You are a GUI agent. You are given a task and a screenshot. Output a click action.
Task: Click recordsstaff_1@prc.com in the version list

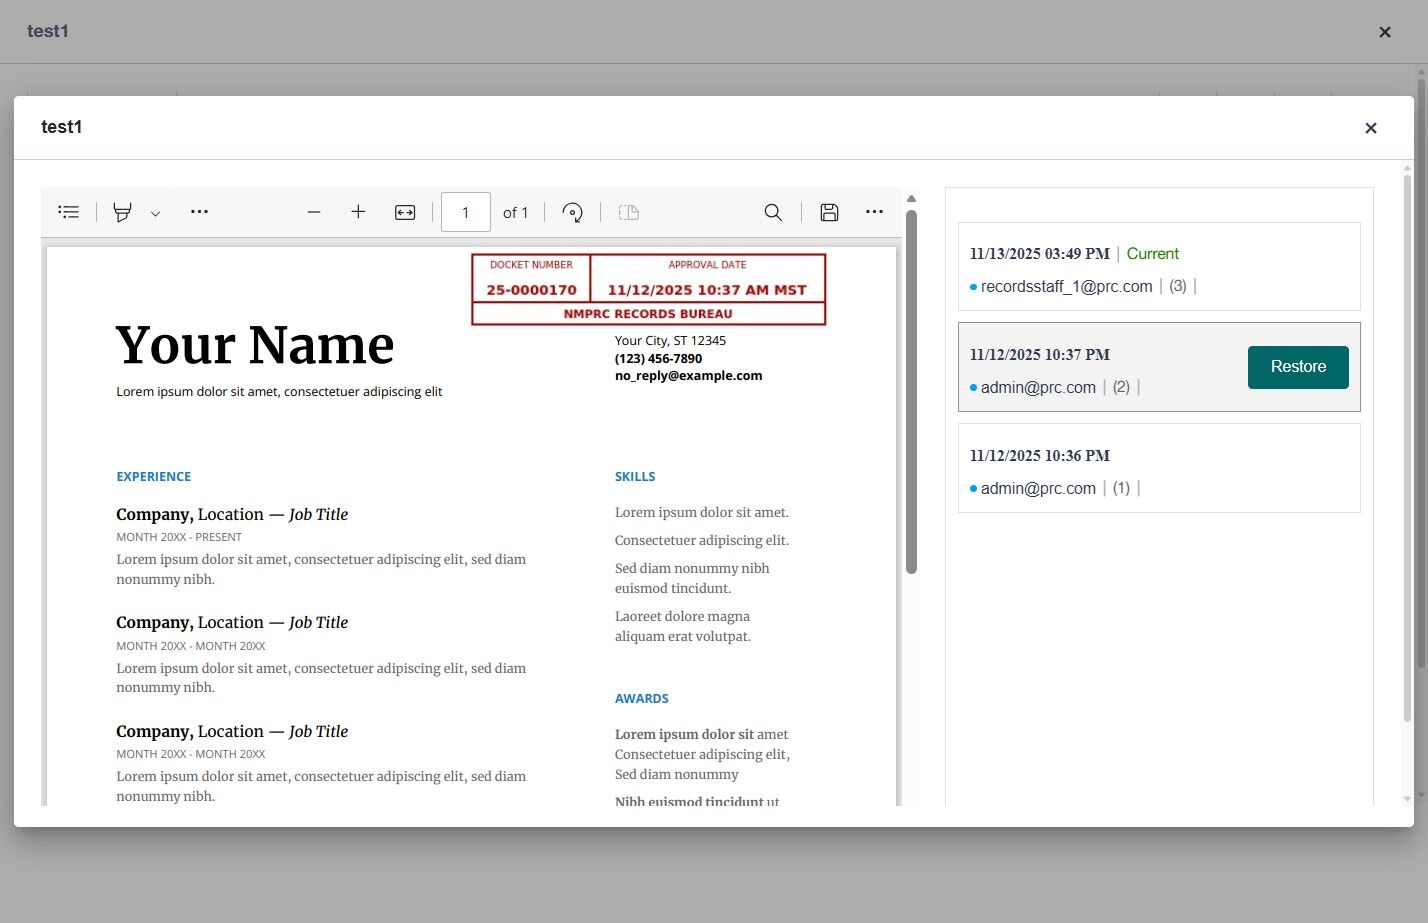pyautogui.click(x=1066, y=287)
